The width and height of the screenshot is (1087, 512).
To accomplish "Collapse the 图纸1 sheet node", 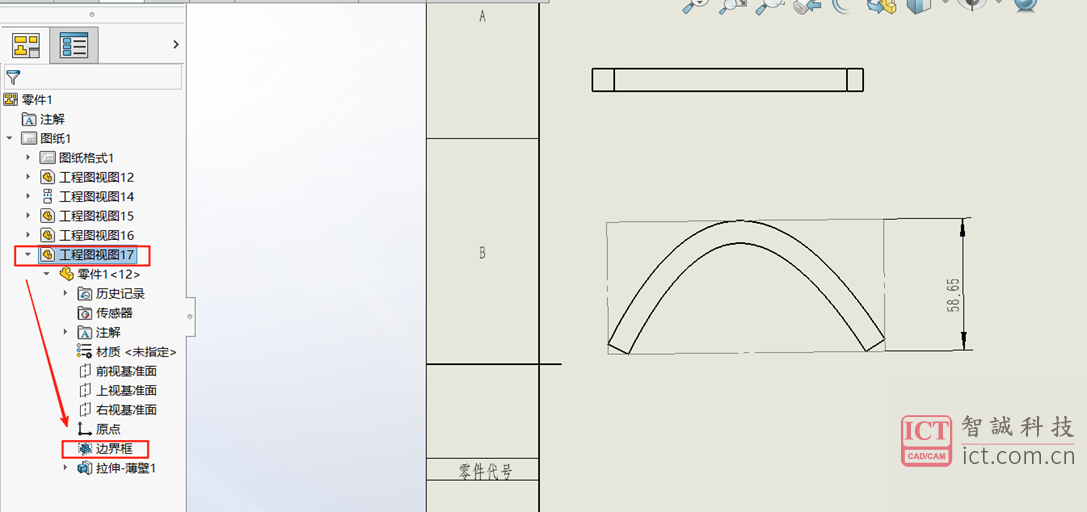I will tap(10, 138).
